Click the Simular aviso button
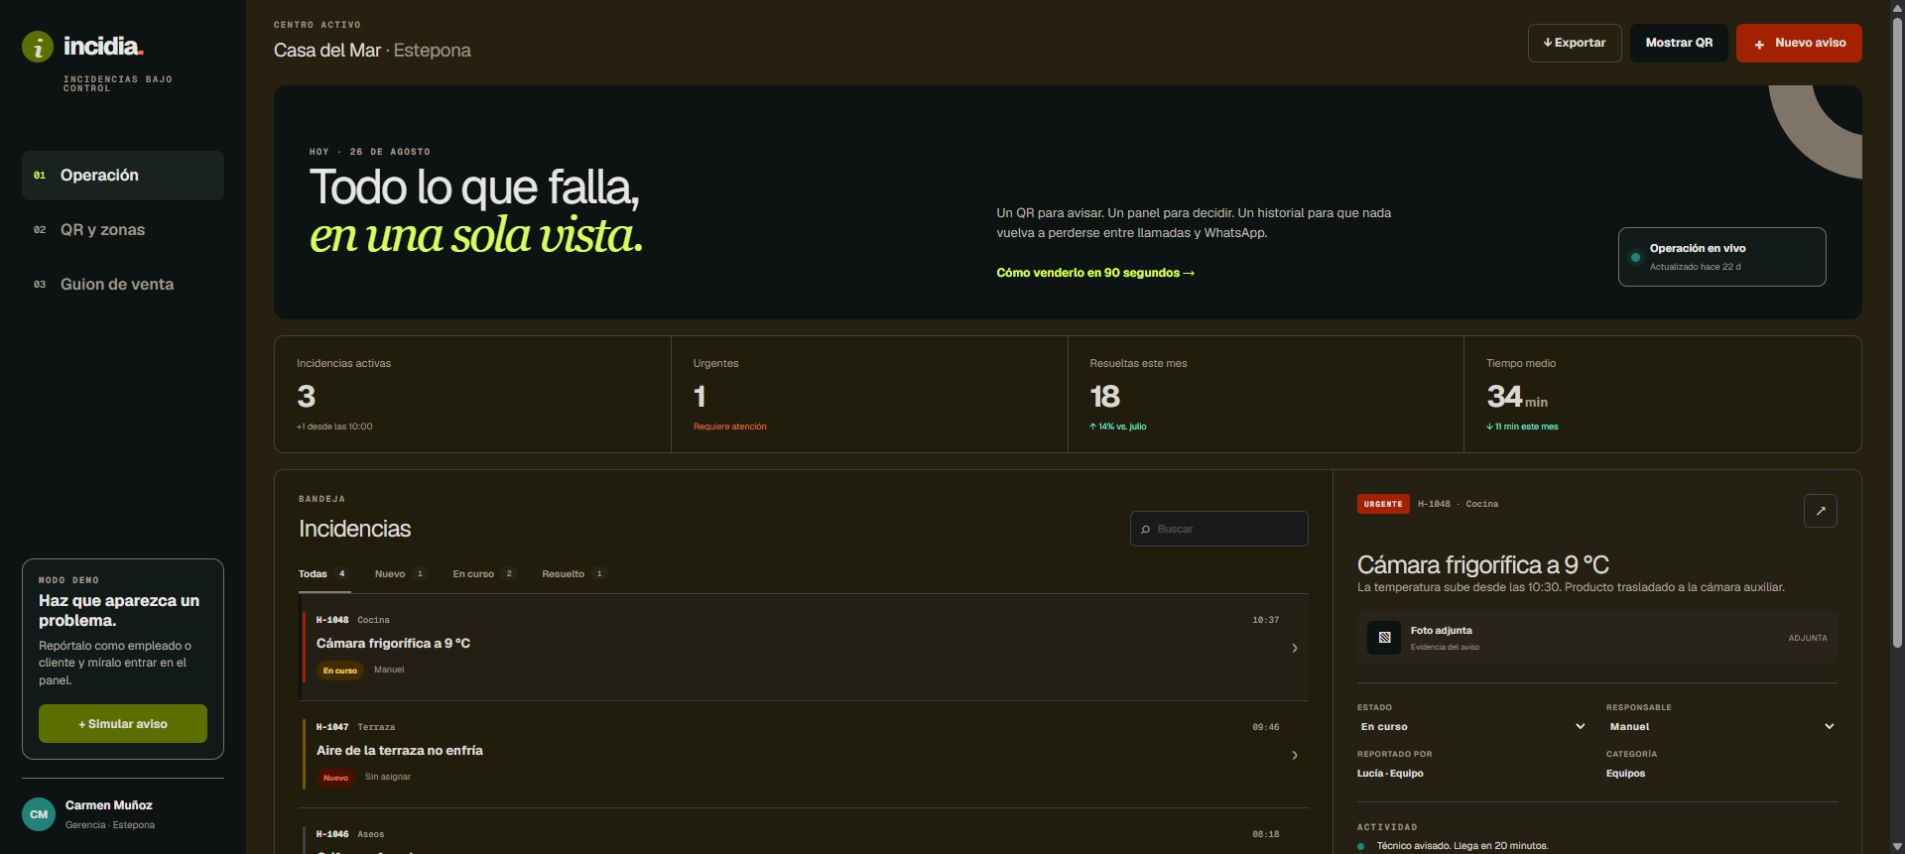This screenshot has width=1905, height=854. [123, 723]
